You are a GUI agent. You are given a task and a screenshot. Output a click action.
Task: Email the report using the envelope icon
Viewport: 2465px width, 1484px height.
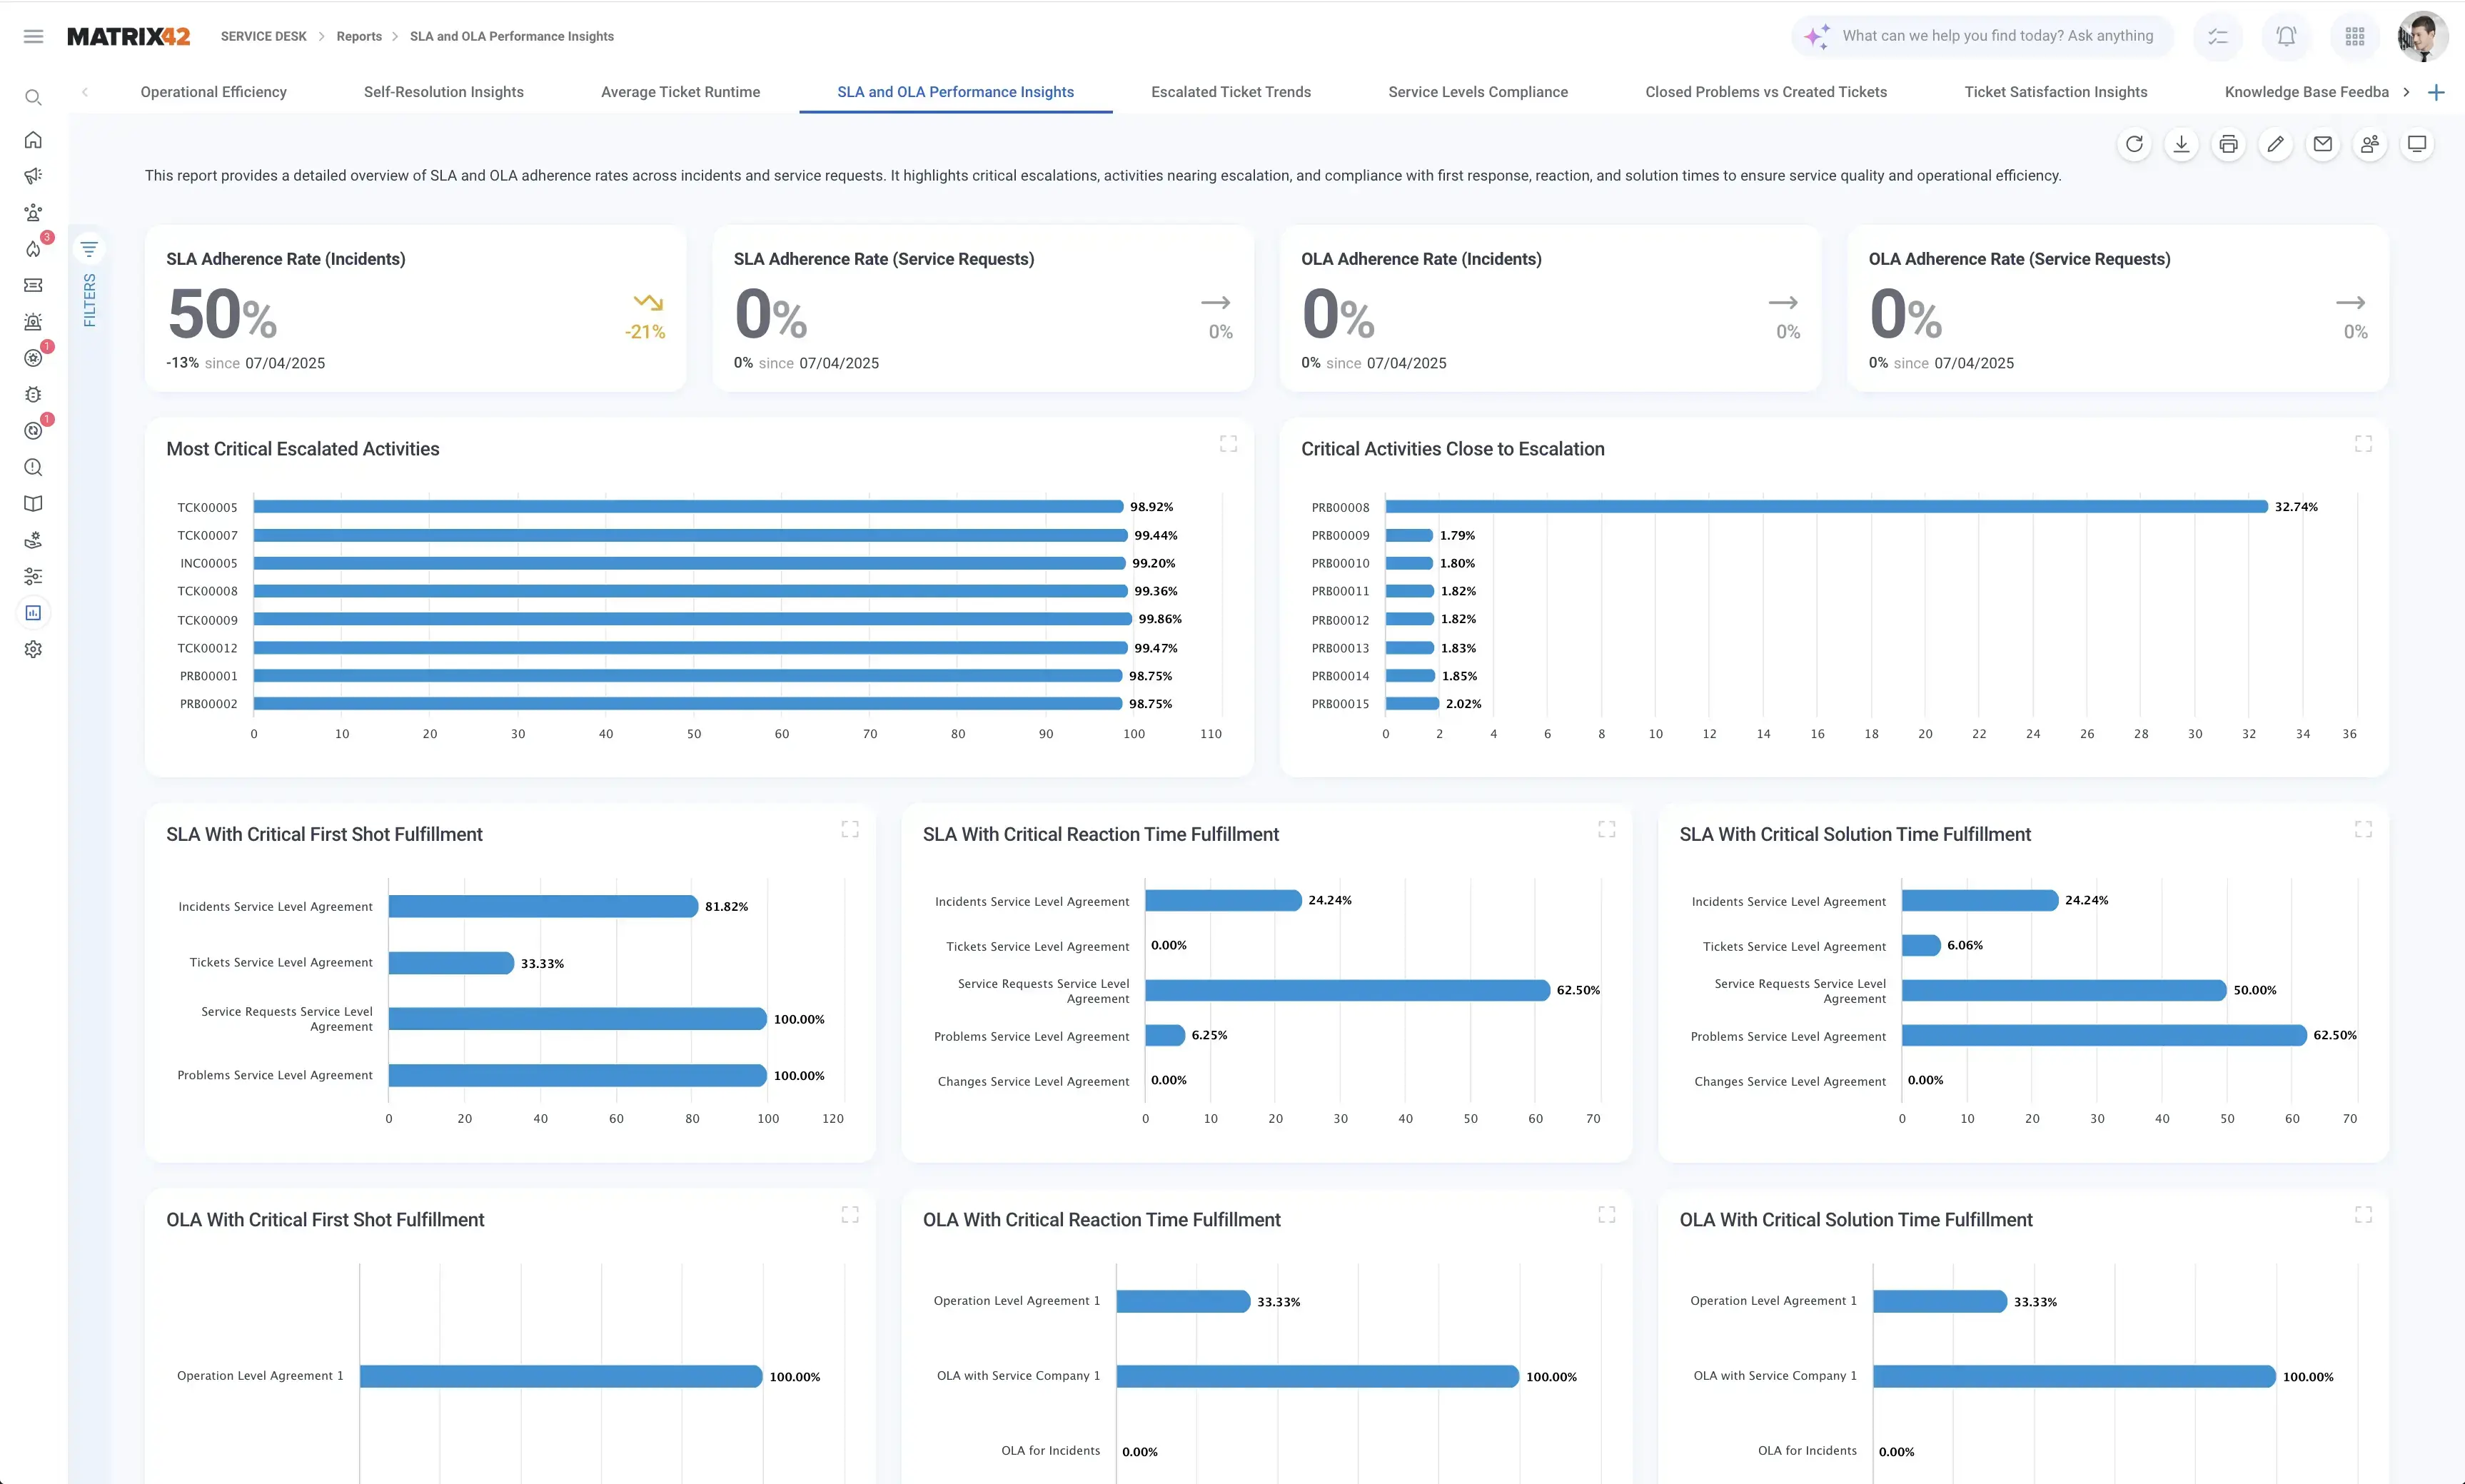[x=2323, y=144]
